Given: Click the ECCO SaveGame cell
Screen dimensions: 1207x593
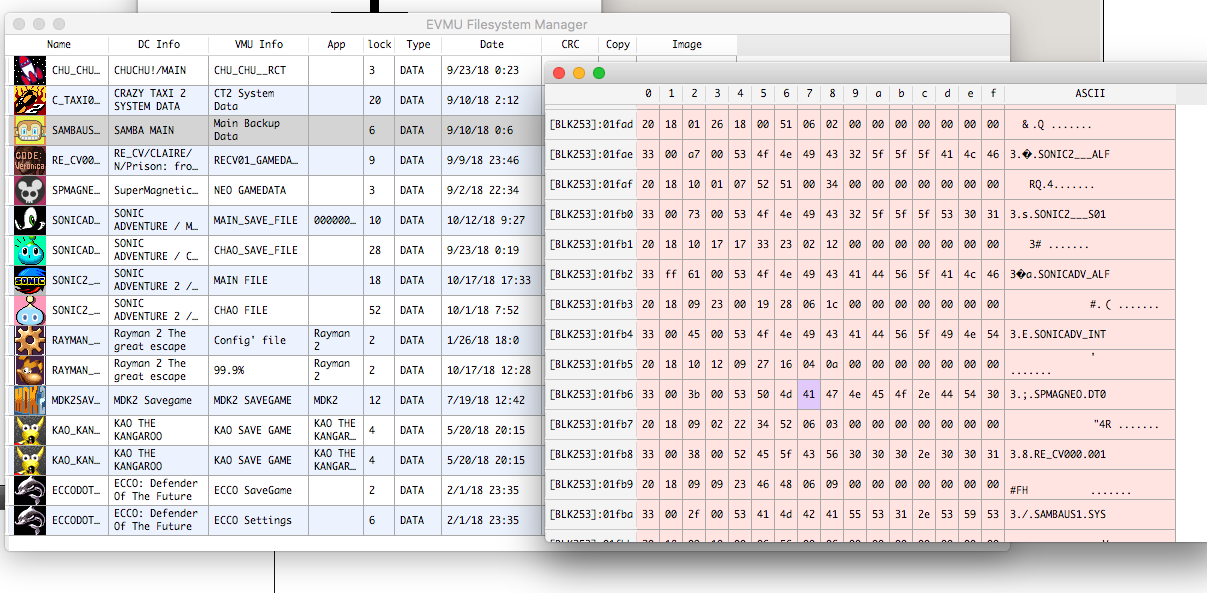Looking at the screenshot, I should click(259, 490).
